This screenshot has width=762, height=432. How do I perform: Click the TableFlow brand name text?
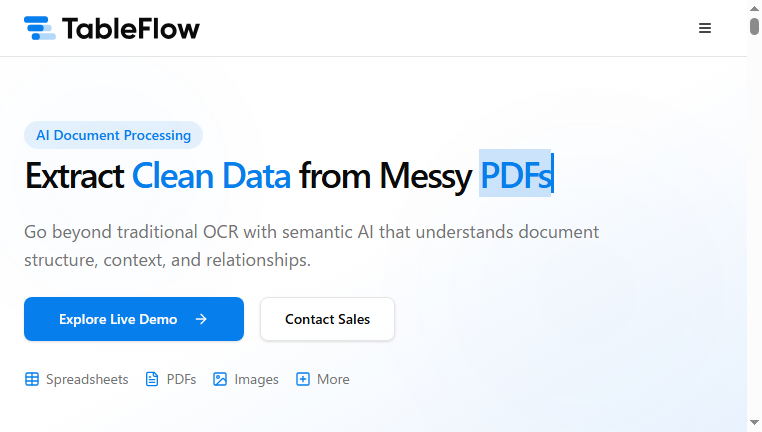pyautogui.click(x=131, y=29)
